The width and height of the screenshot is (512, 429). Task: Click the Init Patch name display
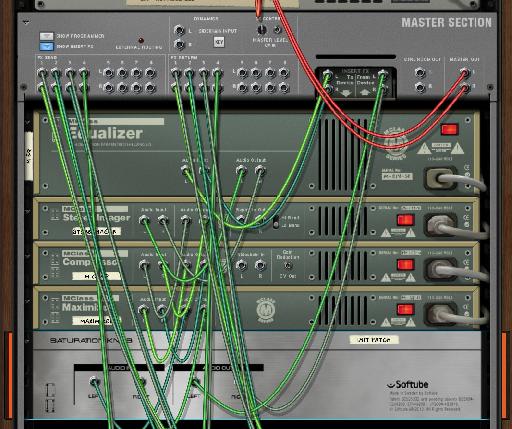coord(374,340)
